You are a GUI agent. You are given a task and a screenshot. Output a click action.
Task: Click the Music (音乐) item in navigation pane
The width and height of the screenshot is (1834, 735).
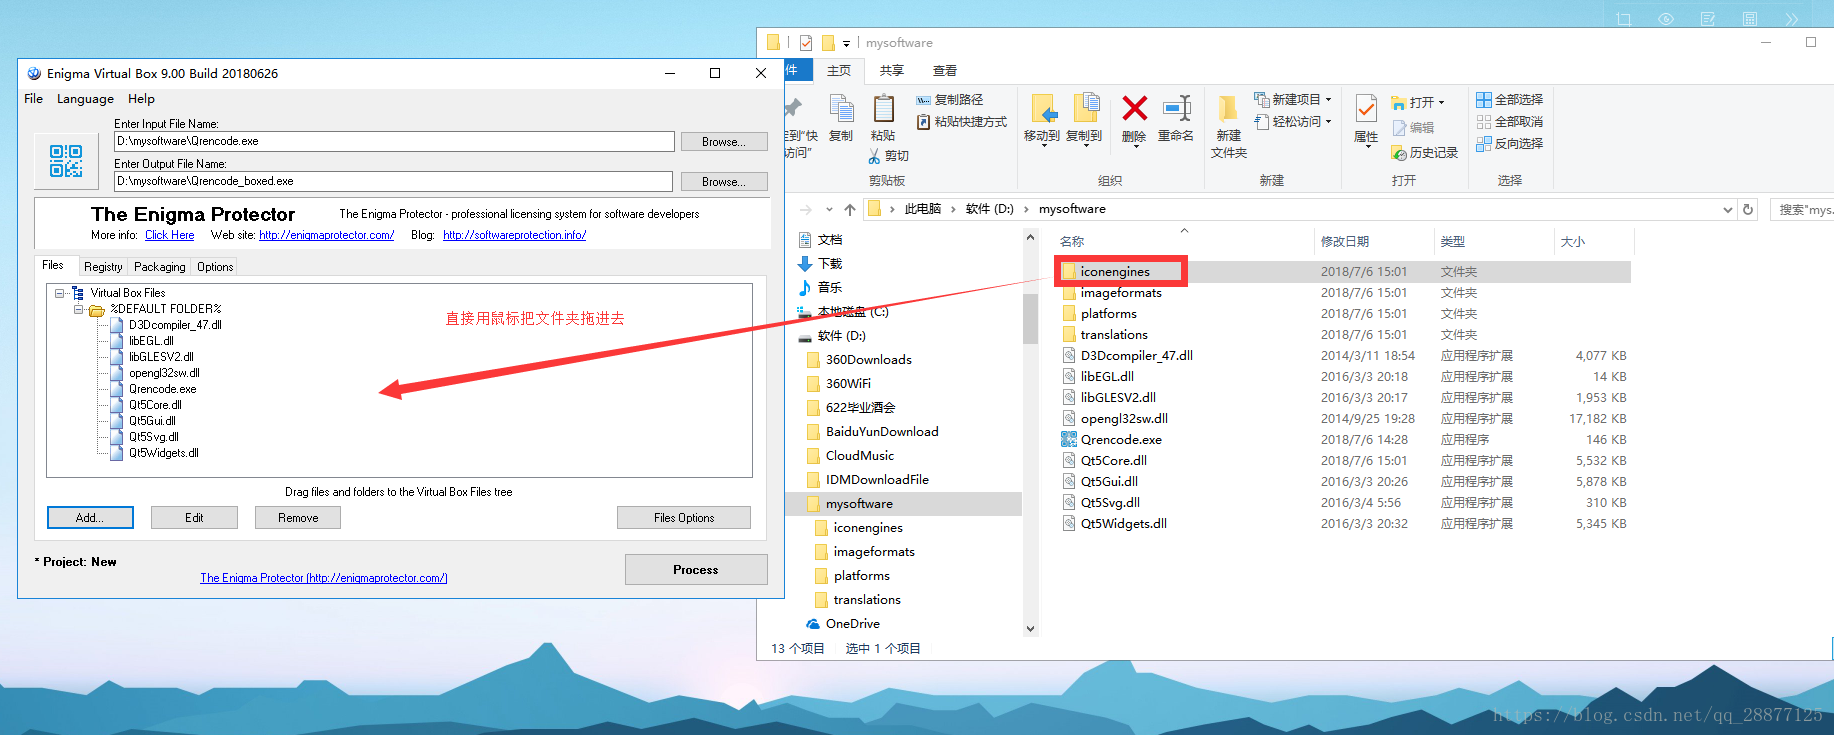(x=820, y=288)
